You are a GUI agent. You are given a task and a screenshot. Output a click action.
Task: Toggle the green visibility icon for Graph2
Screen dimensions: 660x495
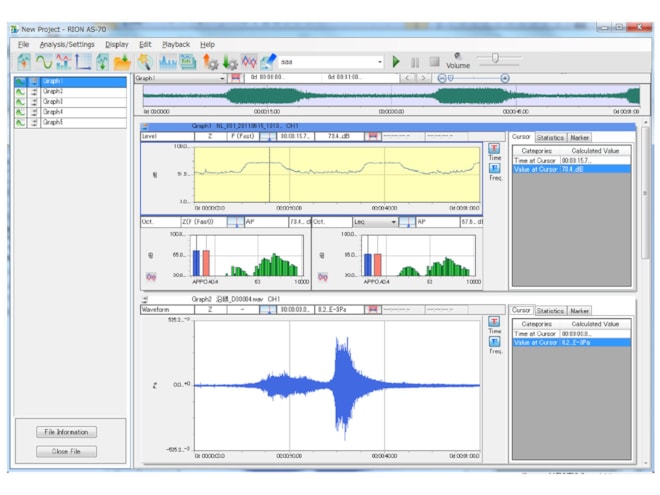tap(21, 91)
